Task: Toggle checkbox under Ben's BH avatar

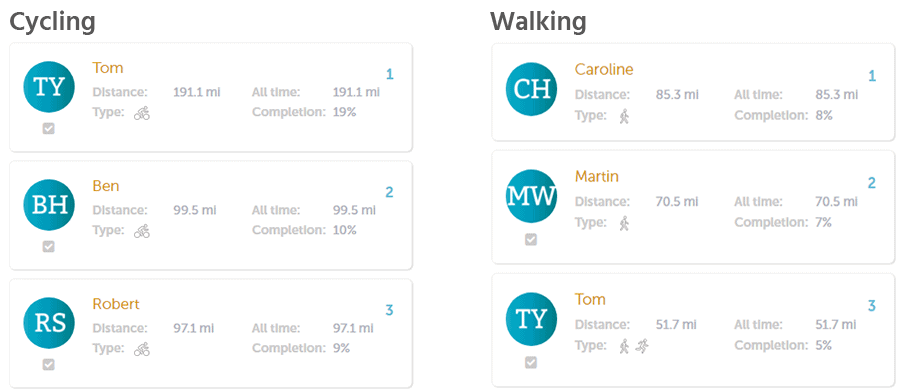Action: click(x=49, y=246)
